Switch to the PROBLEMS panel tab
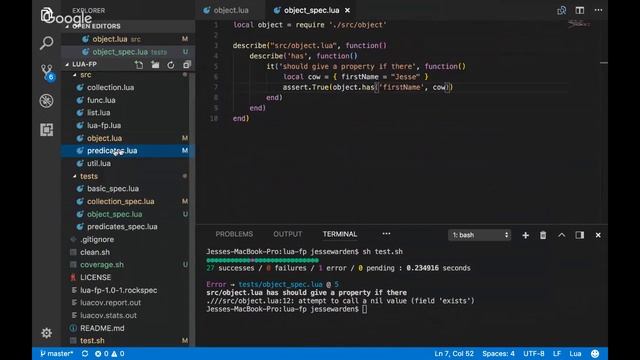 (234, 234)
